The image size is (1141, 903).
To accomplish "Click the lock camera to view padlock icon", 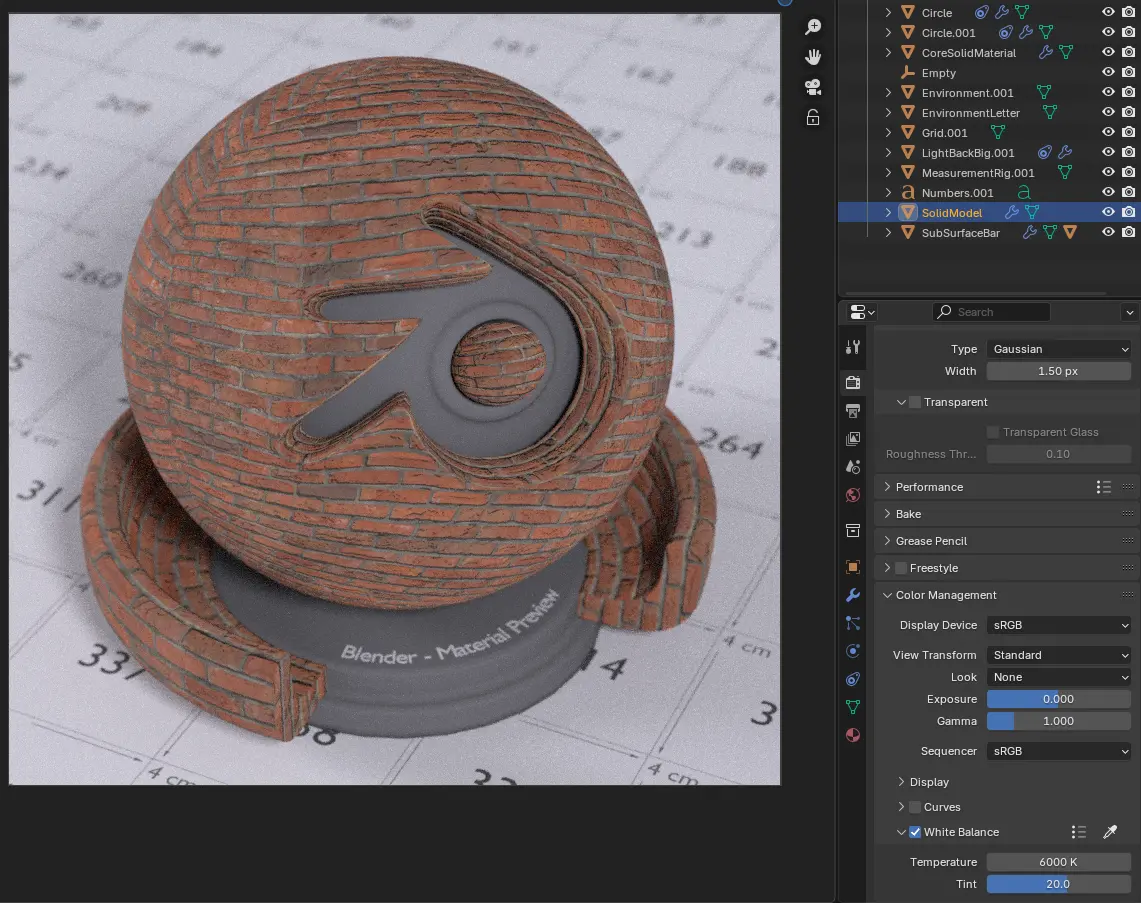I will click(813, 117).
